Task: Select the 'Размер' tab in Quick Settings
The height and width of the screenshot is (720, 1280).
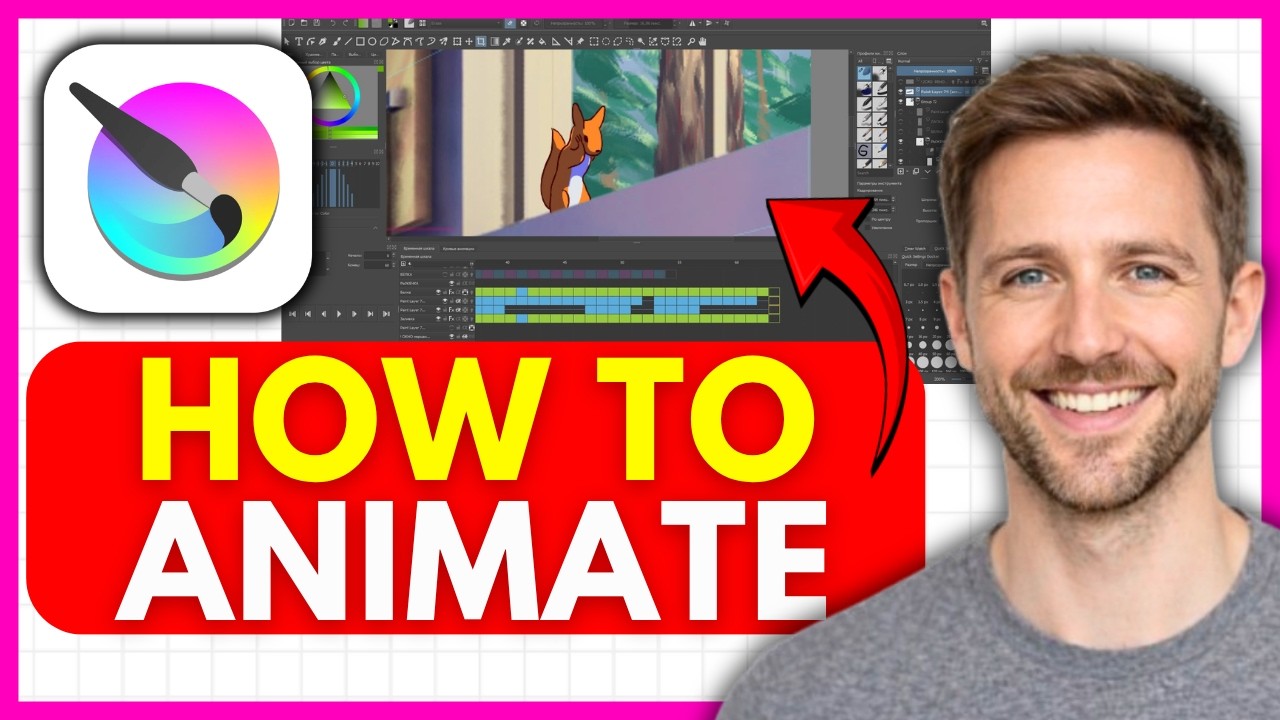Action: [911, 265]
